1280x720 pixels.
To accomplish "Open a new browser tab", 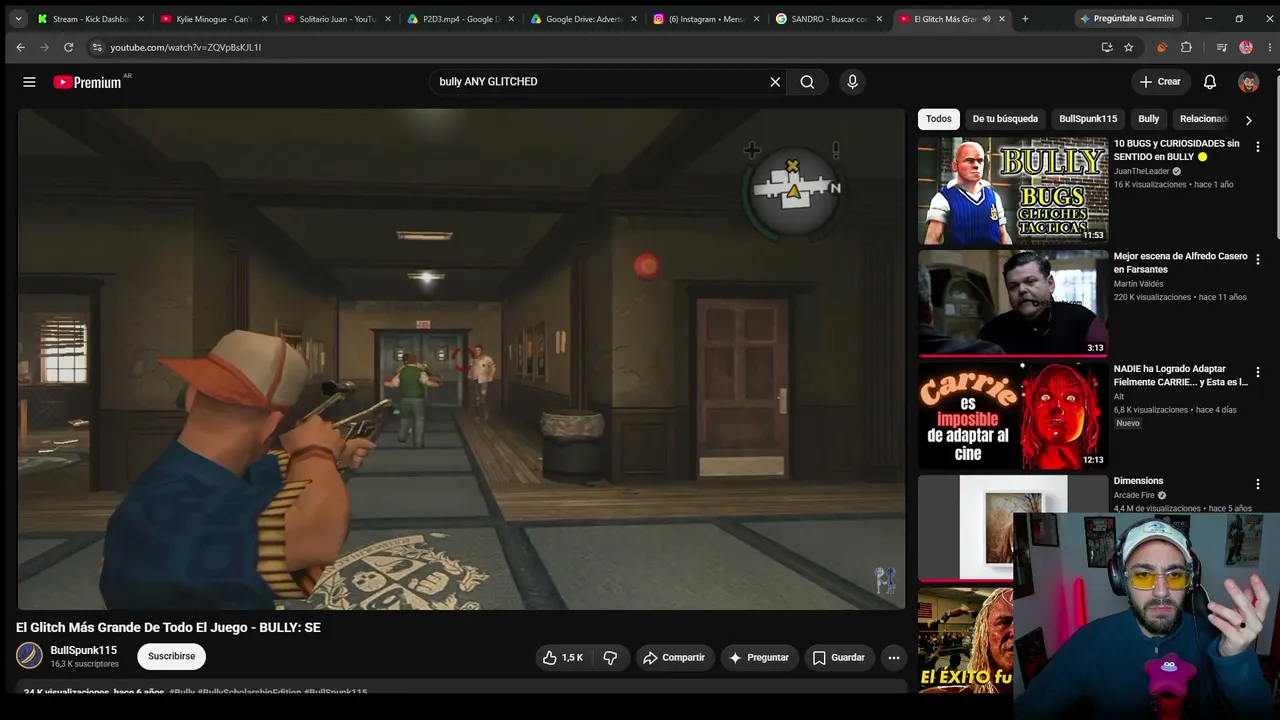I will [1025, 19].
